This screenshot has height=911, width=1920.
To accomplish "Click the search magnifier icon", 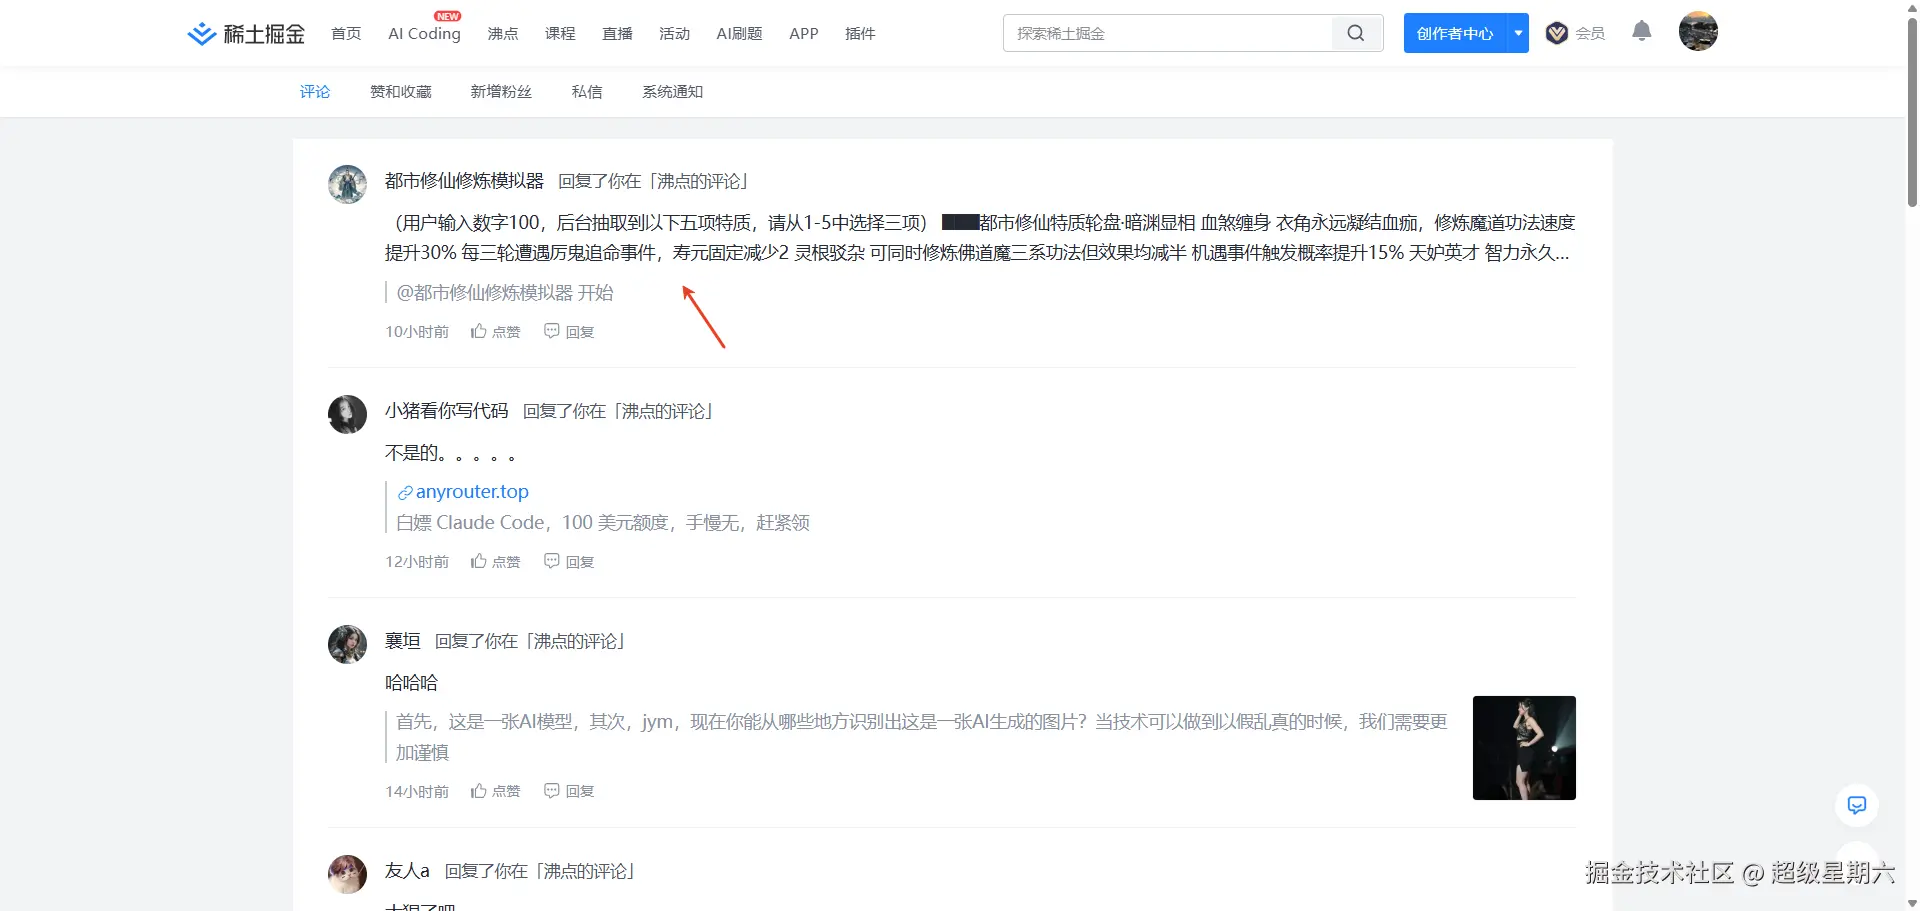I will [x=1355, y=32].
